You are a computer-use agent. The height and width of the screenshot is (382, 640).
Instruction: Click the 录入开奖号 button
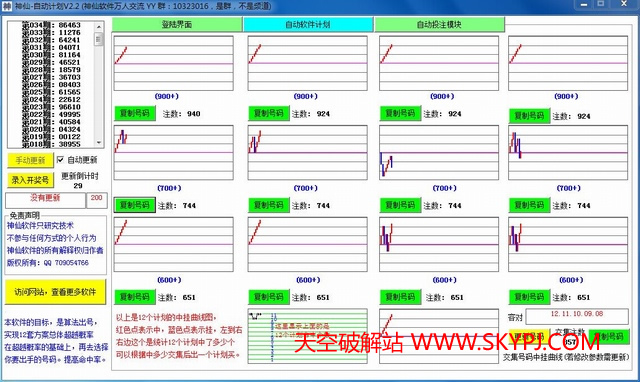click(x=30, y=180)
